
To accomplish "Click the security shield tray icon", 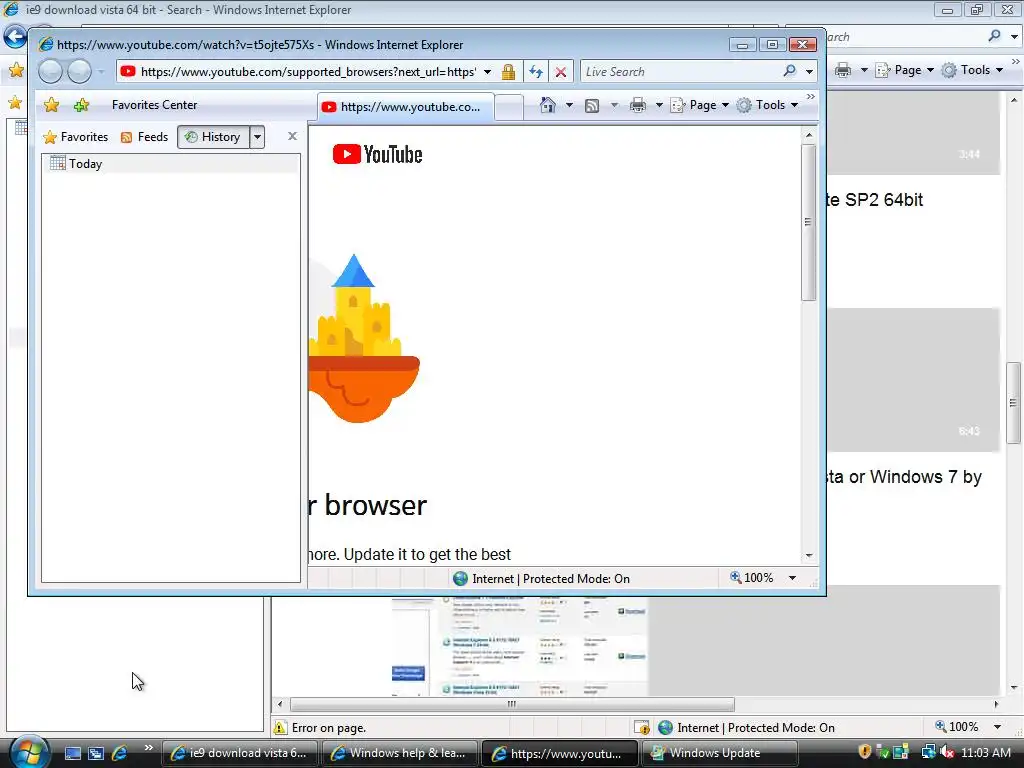I will tap(865, 752).
